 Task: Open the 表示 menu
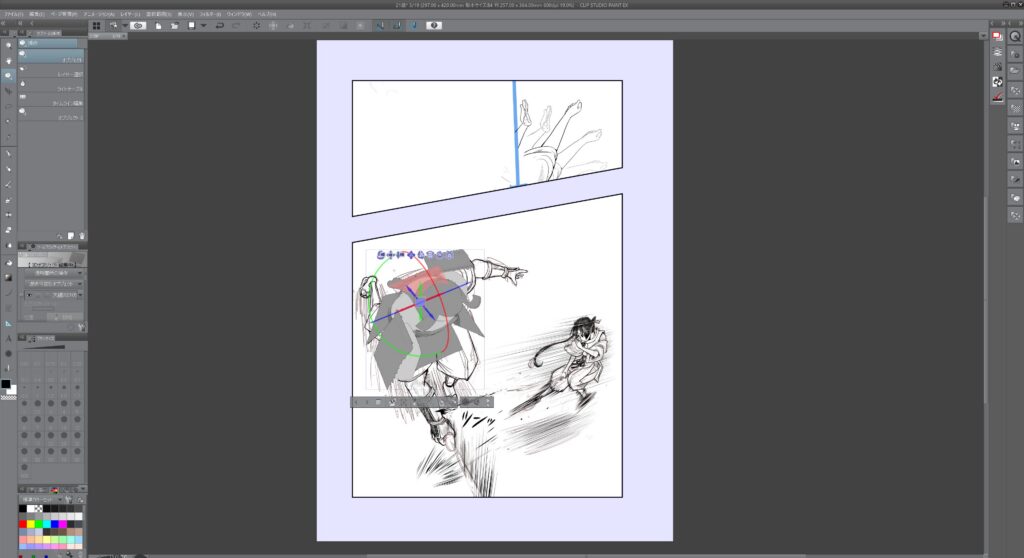point(185,14)
